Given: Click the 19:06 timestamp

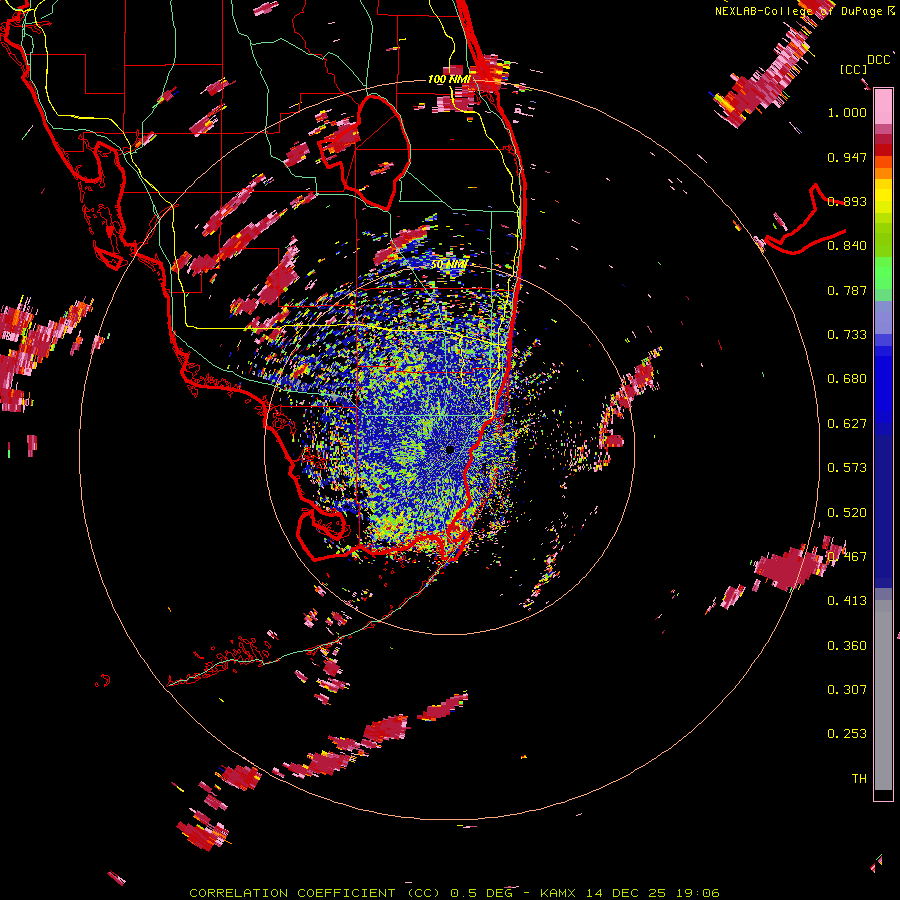Looking at the screenshot, I should point(698,893).
